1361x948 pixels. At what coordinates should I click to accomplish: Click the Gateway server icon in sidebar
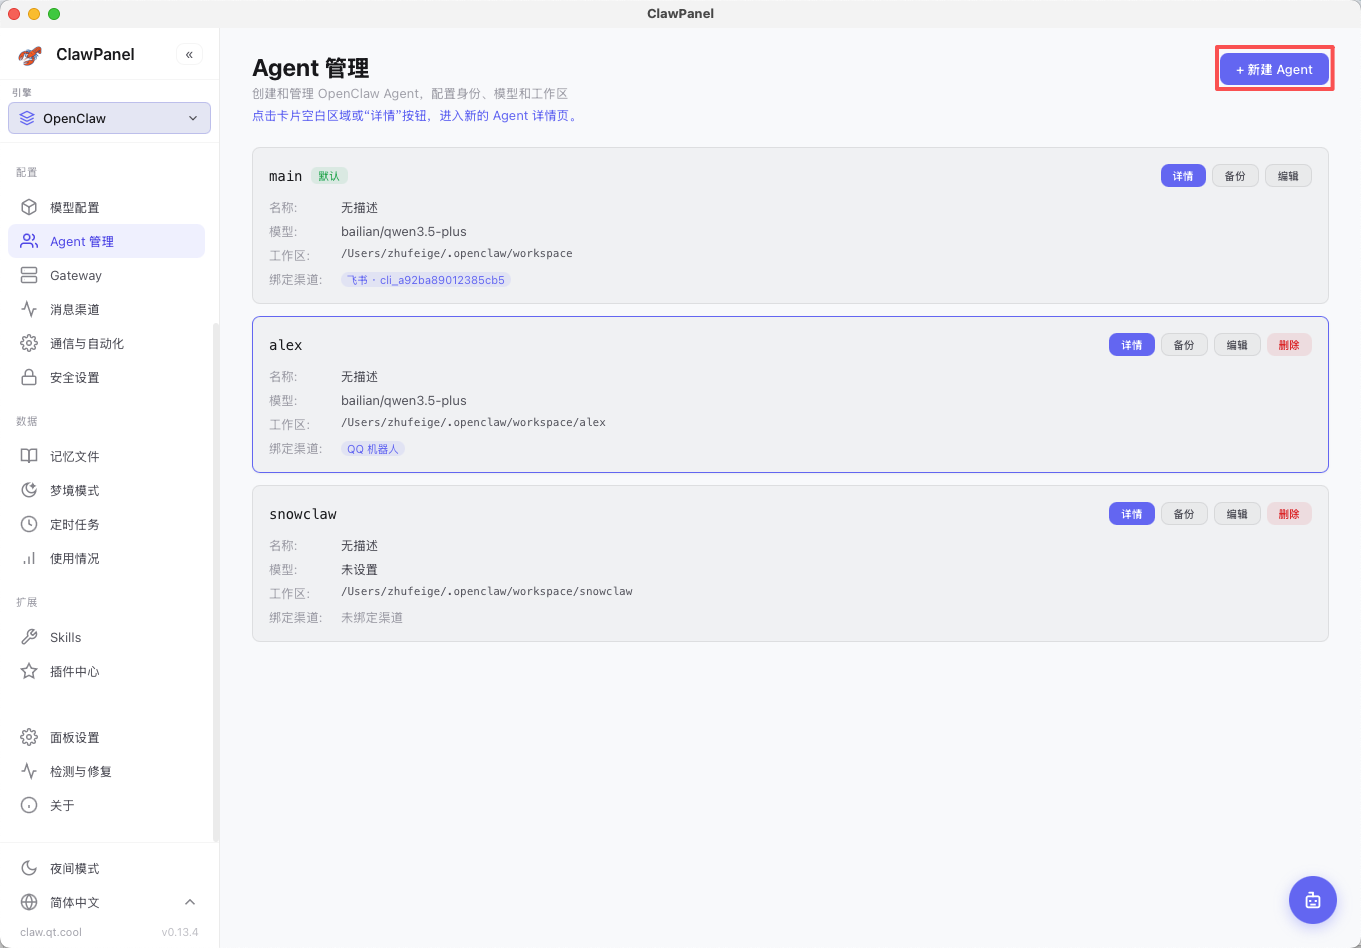[x=29, y=275]
